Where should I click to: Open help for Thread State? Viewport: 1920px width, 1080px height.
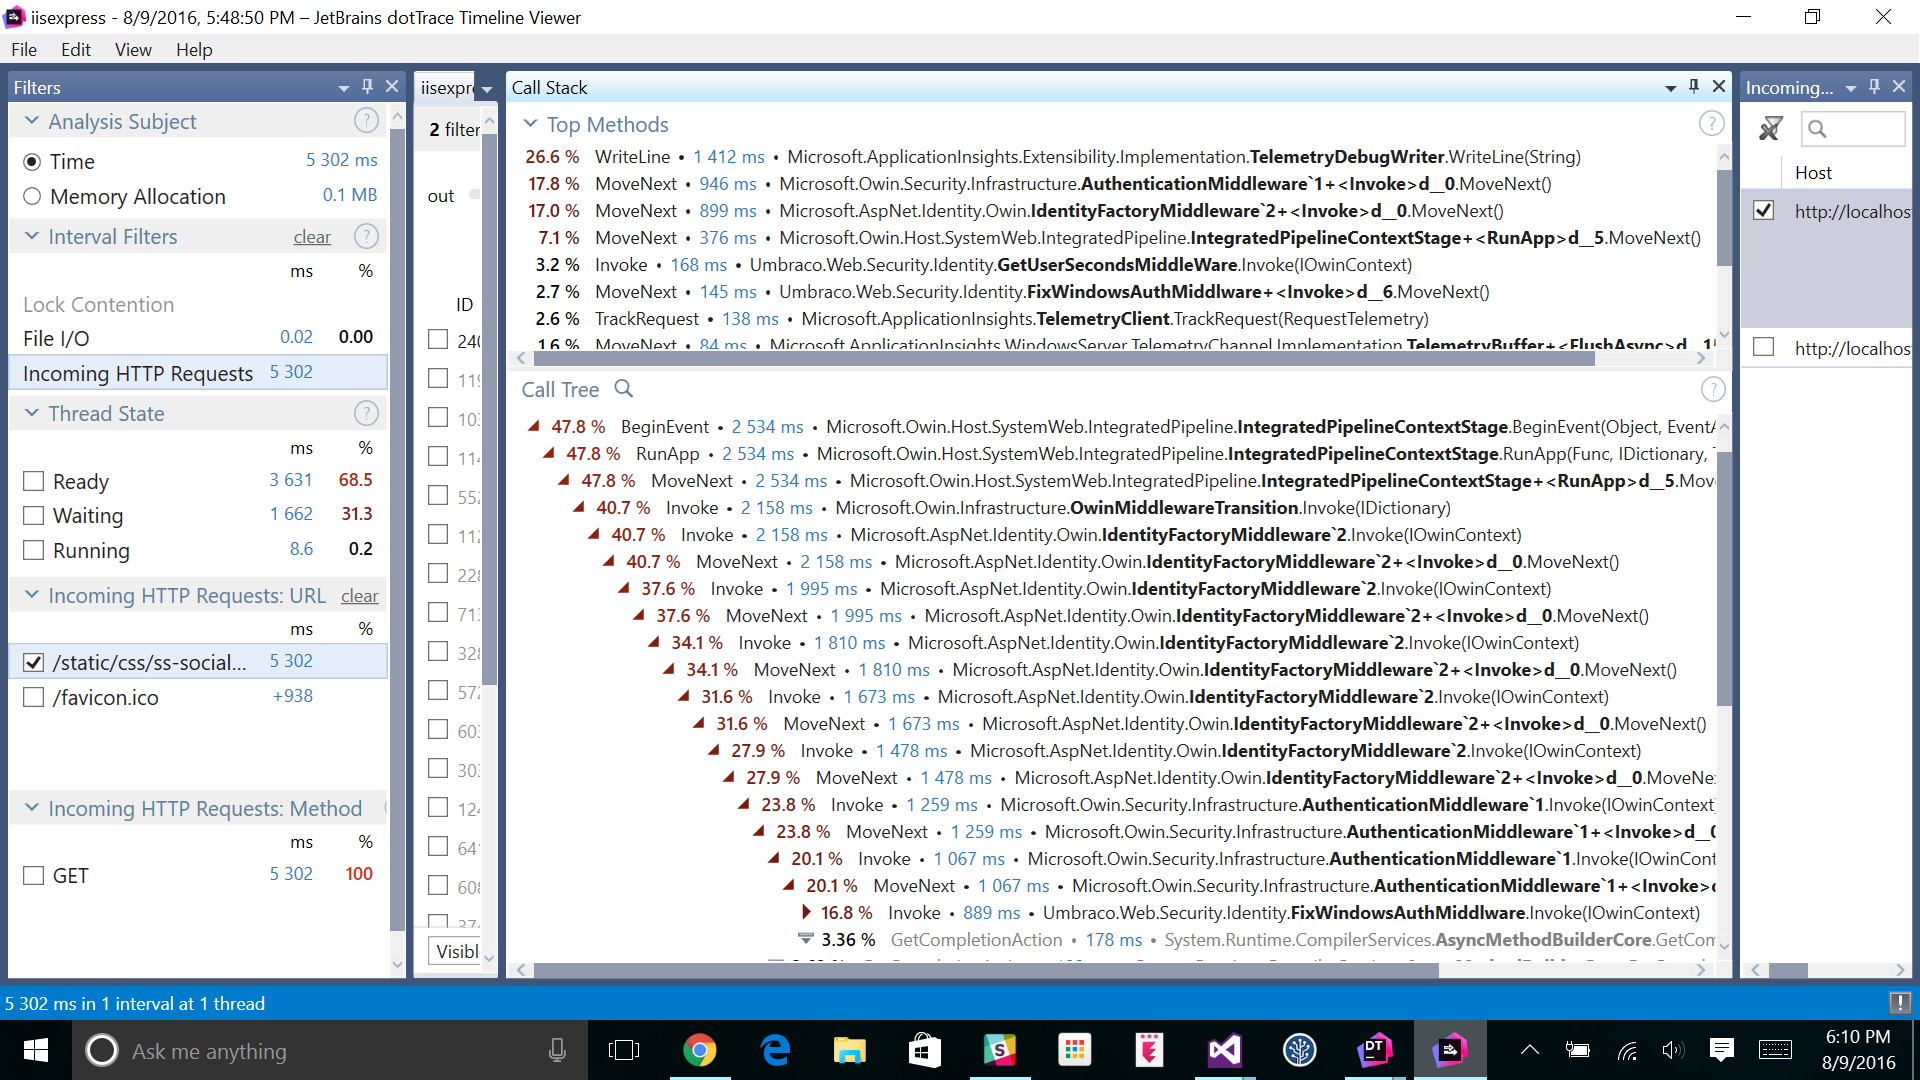tap(366, 413)
